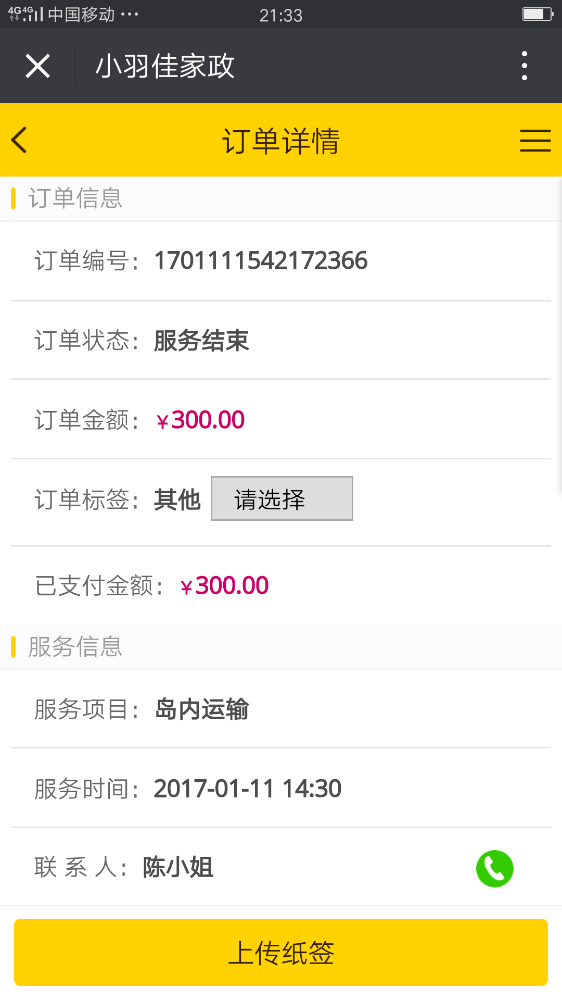Tap the battery indicator in the status bar
The height and width of the screenshot is (1000, 562).
537,14
